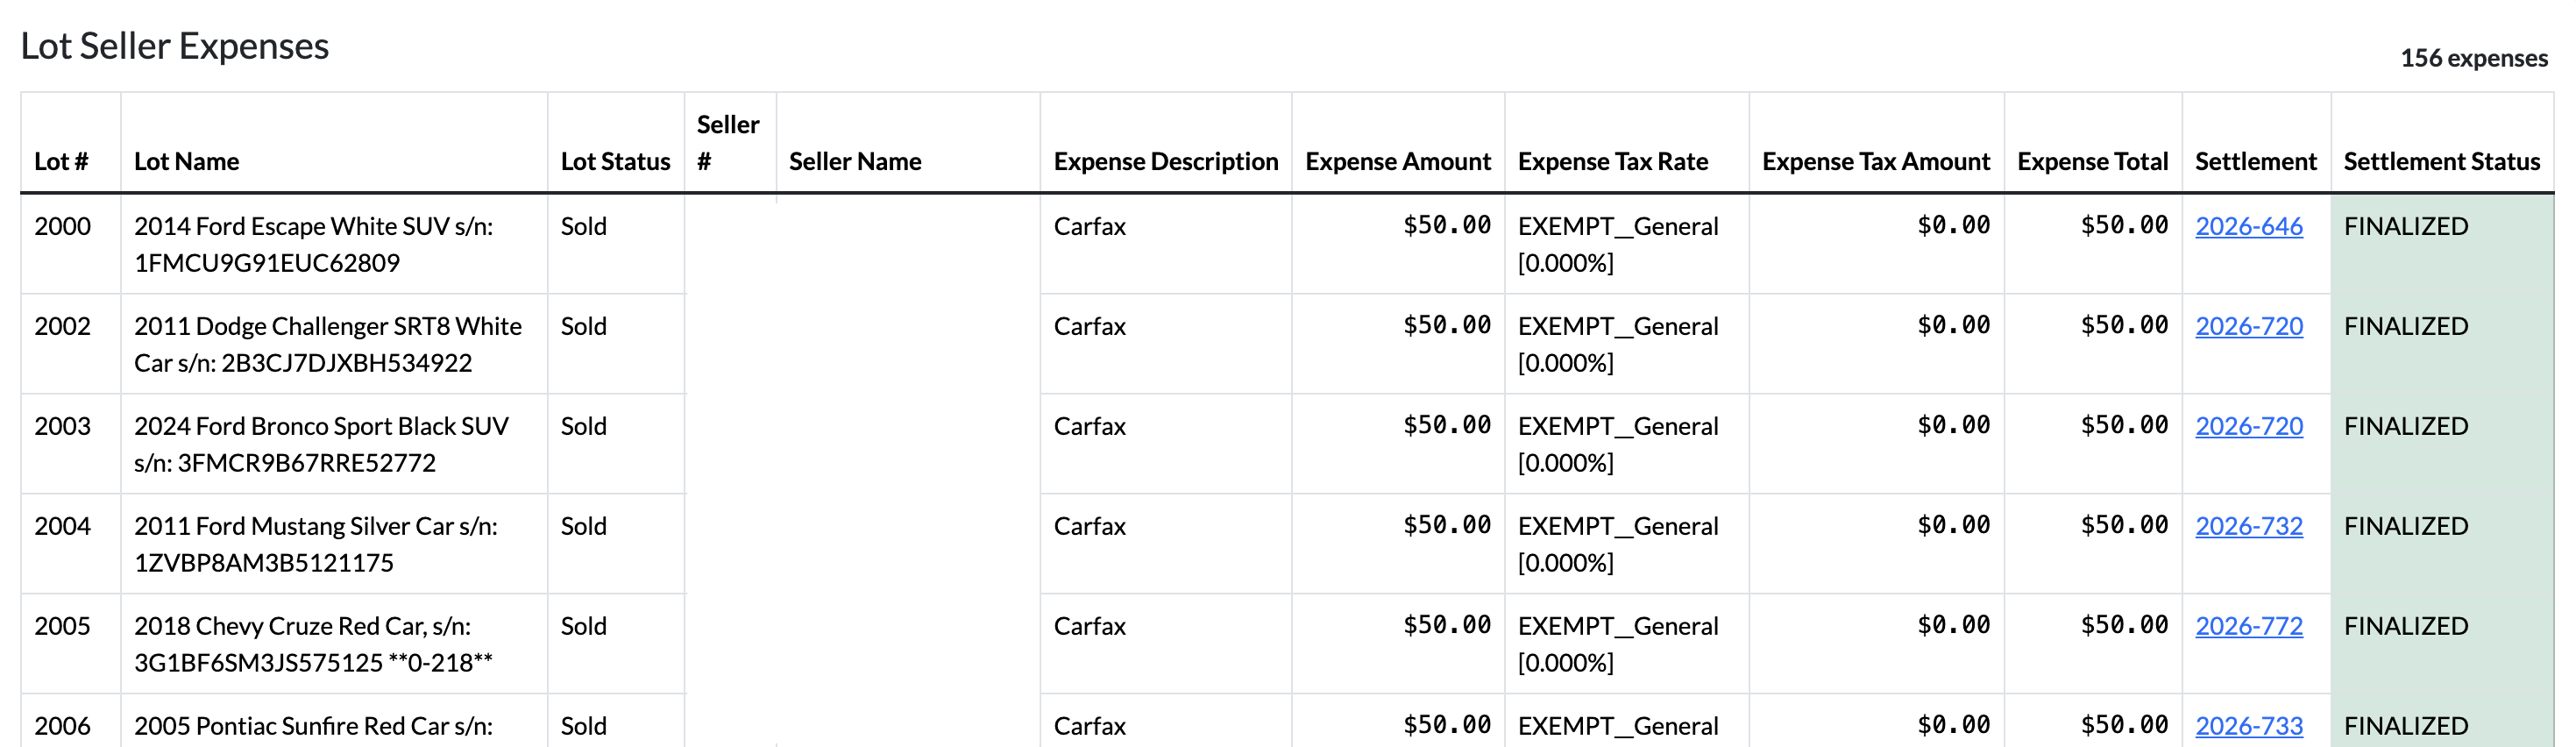Image resolution: width=2576 pixels, height=747 pixels.
Task: Open settlement link 2026-732
Action: click(2248, 526)
